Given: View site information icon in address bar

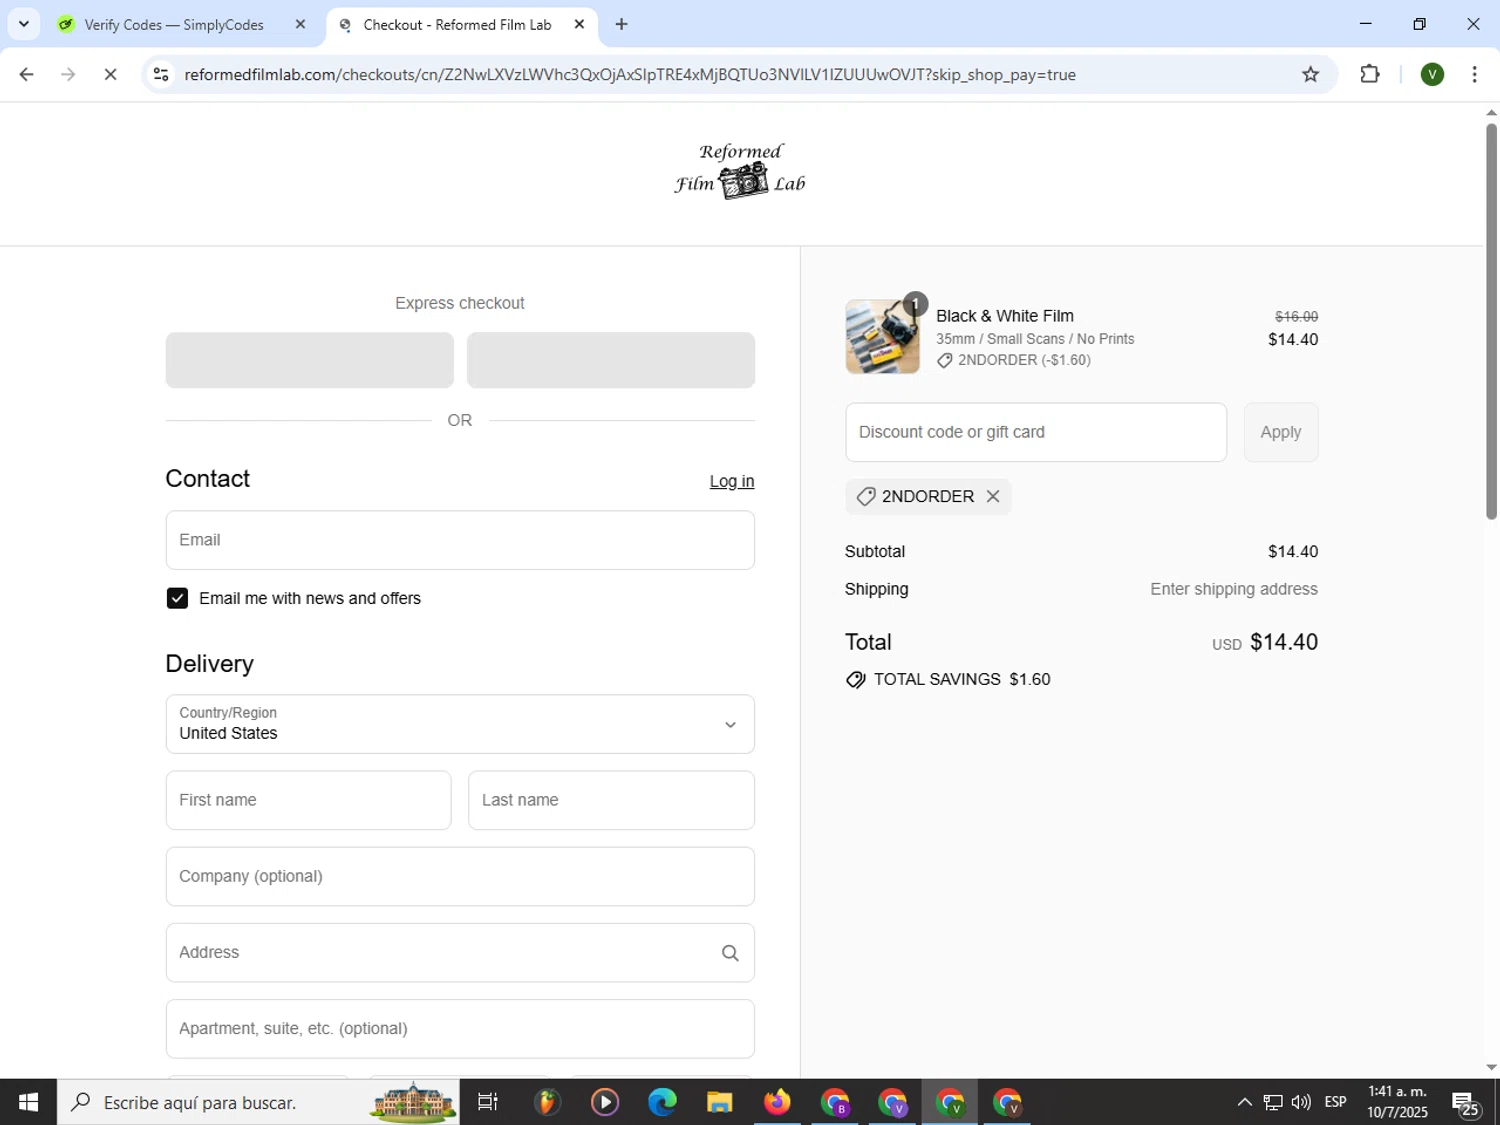Looking at the screenshot, I should tap(161, 74).
